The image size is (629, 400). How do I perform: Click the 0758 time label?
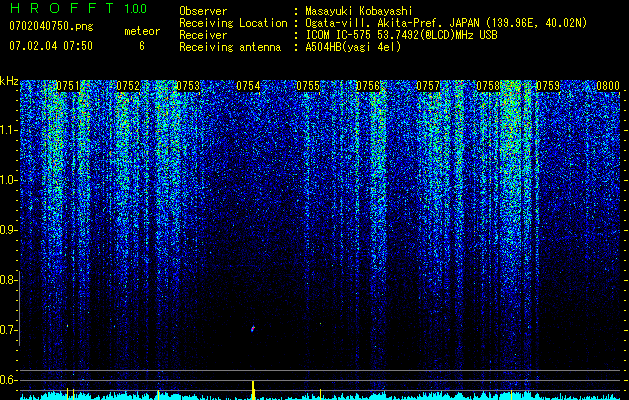[x=488, y=86]
